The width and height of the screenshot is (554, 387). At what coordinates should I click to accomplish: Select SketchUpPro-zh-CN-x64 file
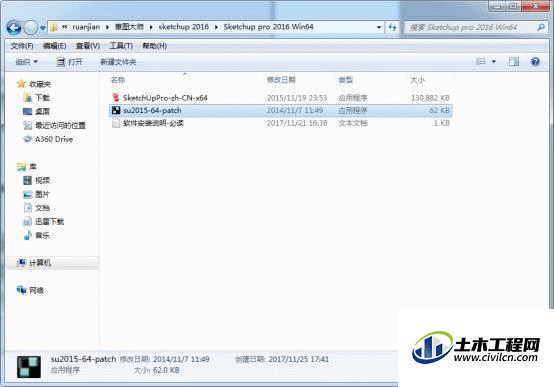coord(165,98)
